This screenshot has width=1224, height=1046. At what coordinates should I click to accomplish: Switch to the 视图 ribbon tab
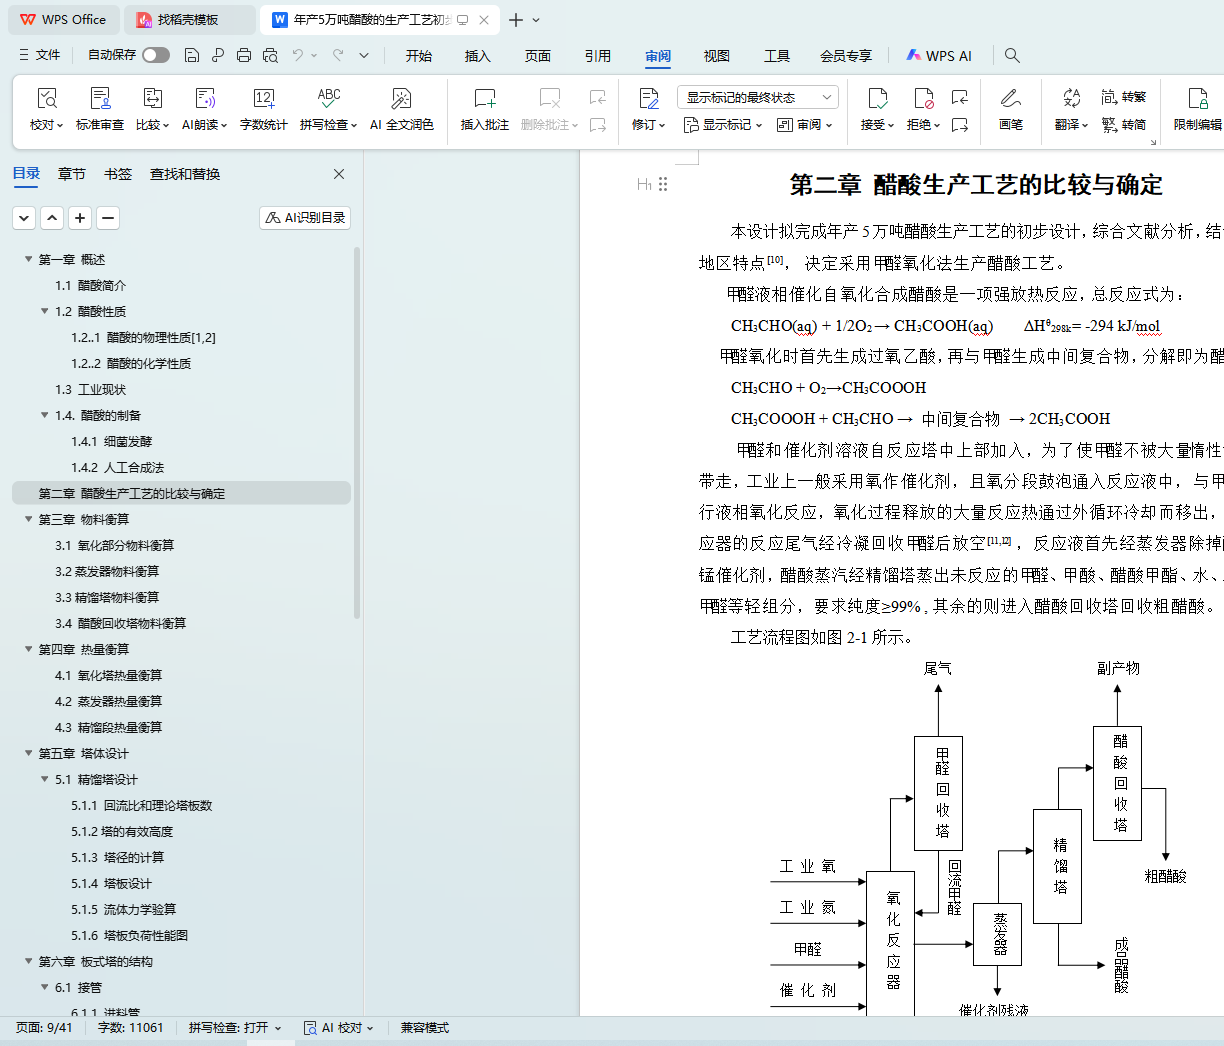tap(716, 56)
